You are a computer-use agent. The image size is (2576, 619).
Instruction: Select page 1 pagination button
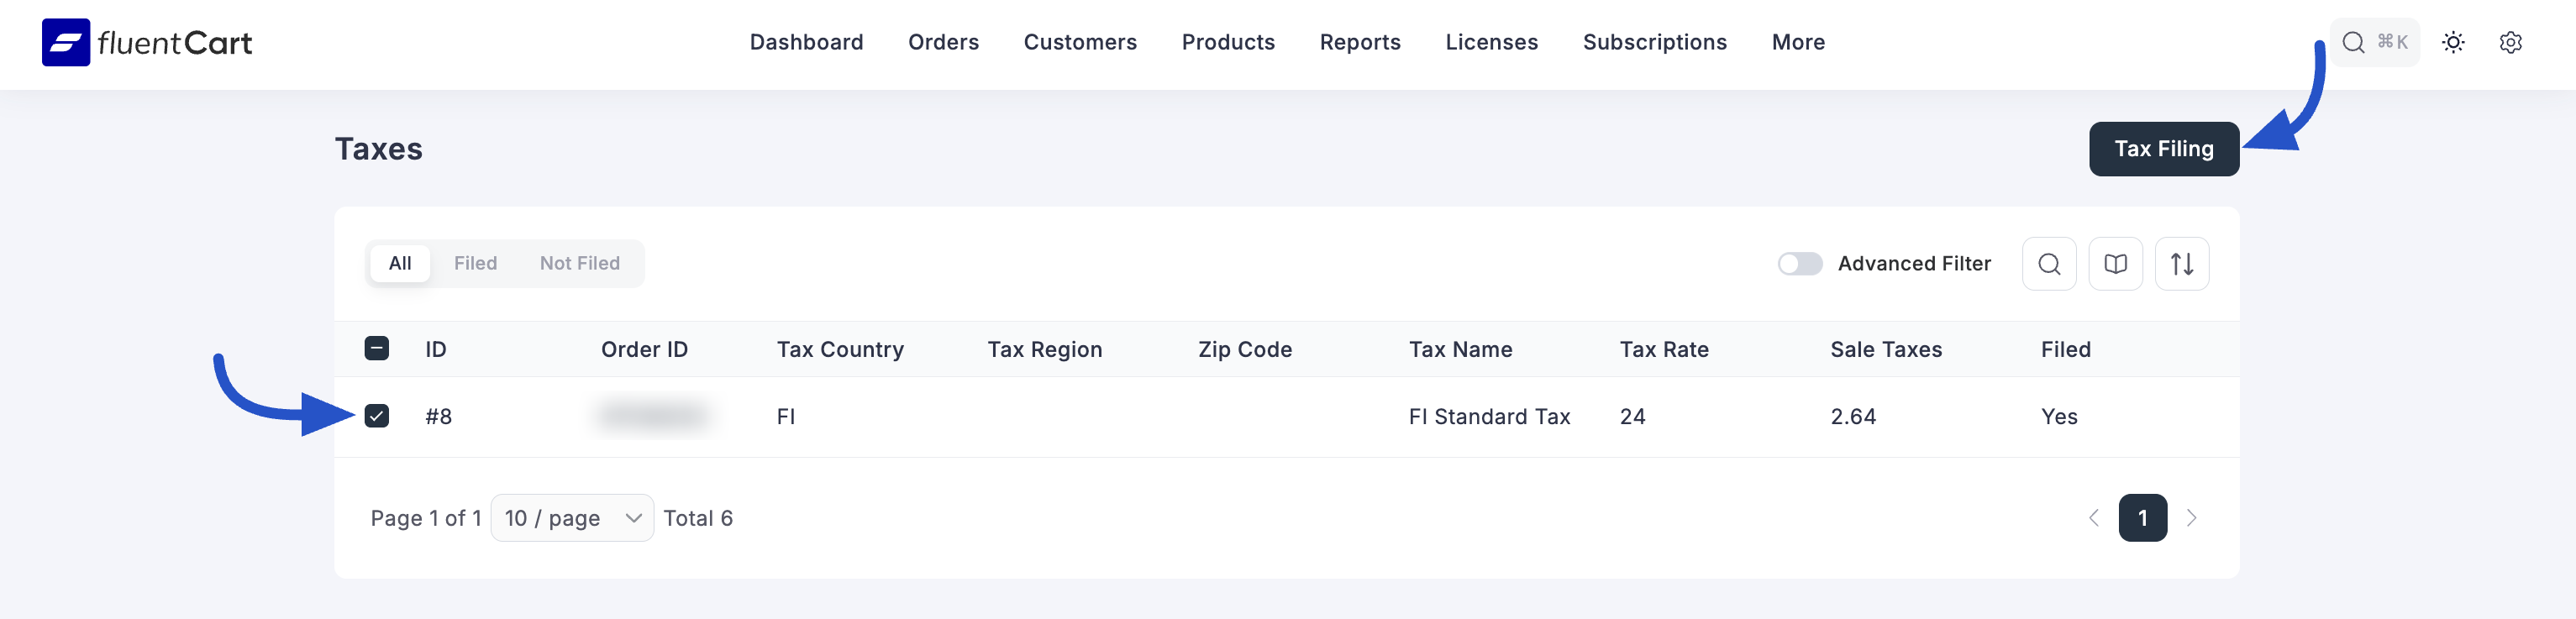click(x=2142, y=518)
